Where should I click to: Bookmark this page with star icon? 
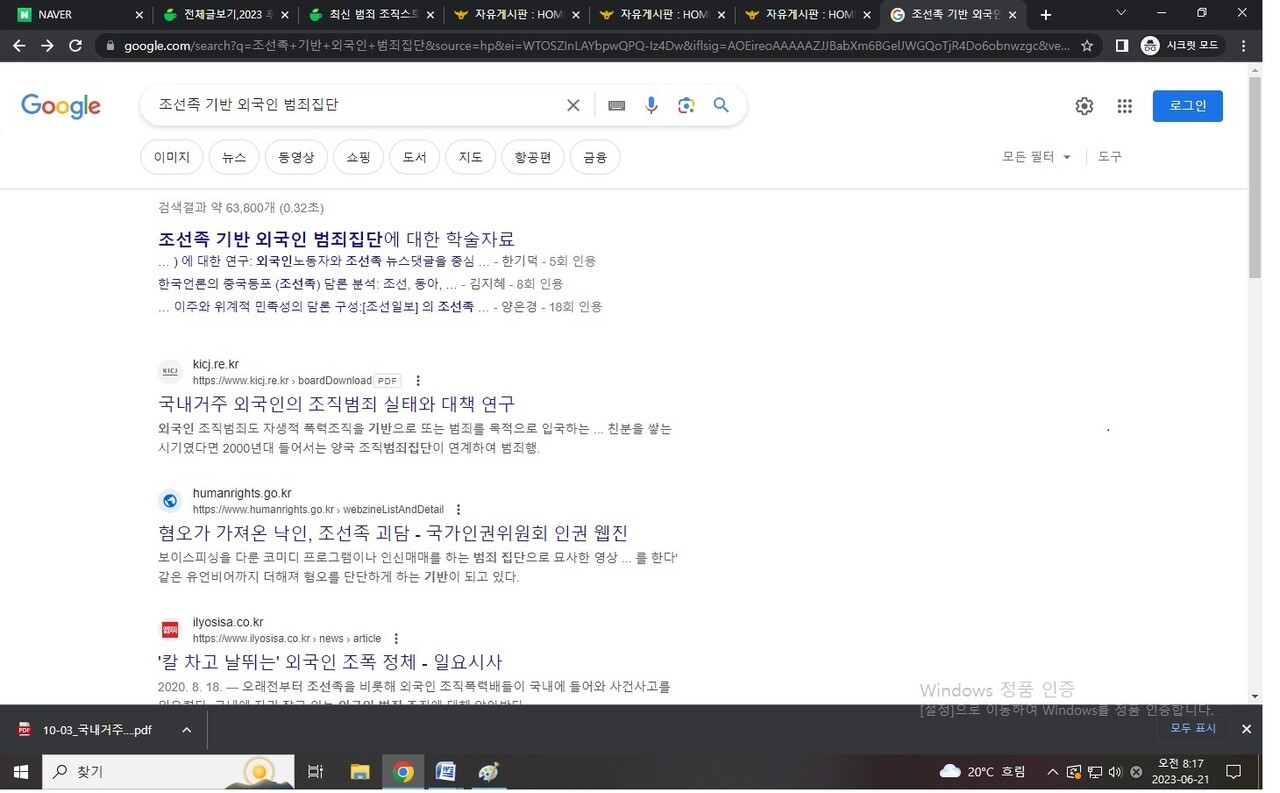point(1087,46)
